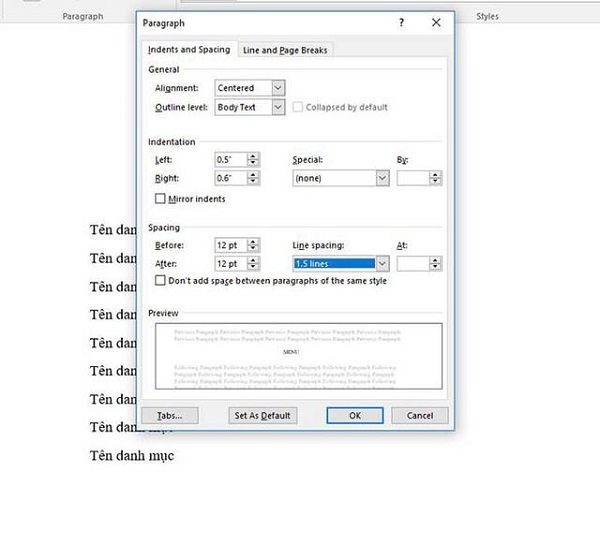This screenshot has width=600, height=545.
Task: Click the Tabs... button
Action: (170, 415)
